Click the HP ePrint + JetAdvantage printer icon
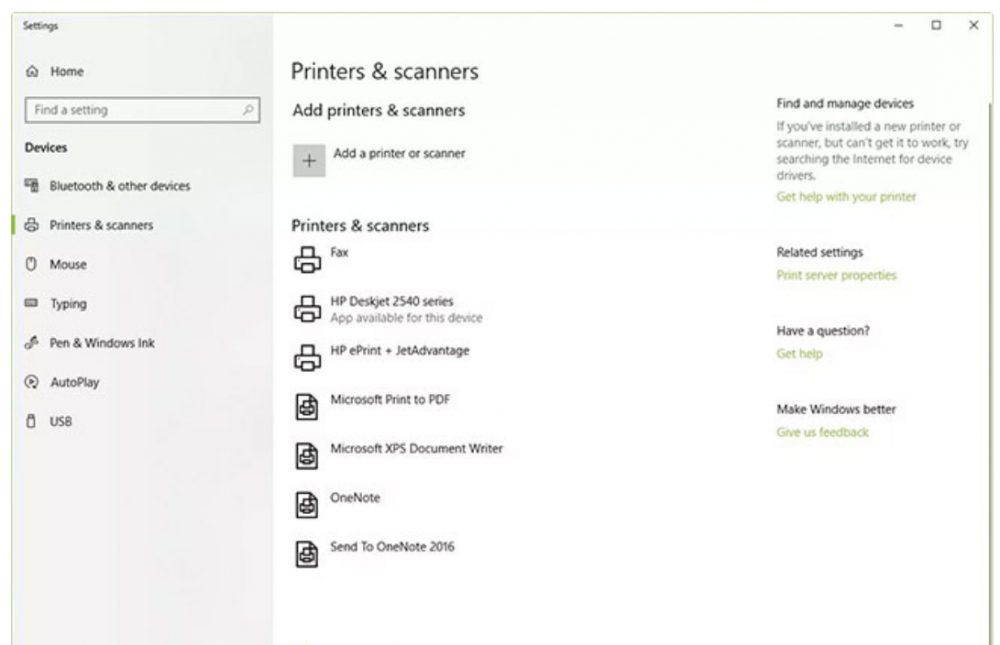The width and height of the screenshot is (1000, 645). point(305,352)
